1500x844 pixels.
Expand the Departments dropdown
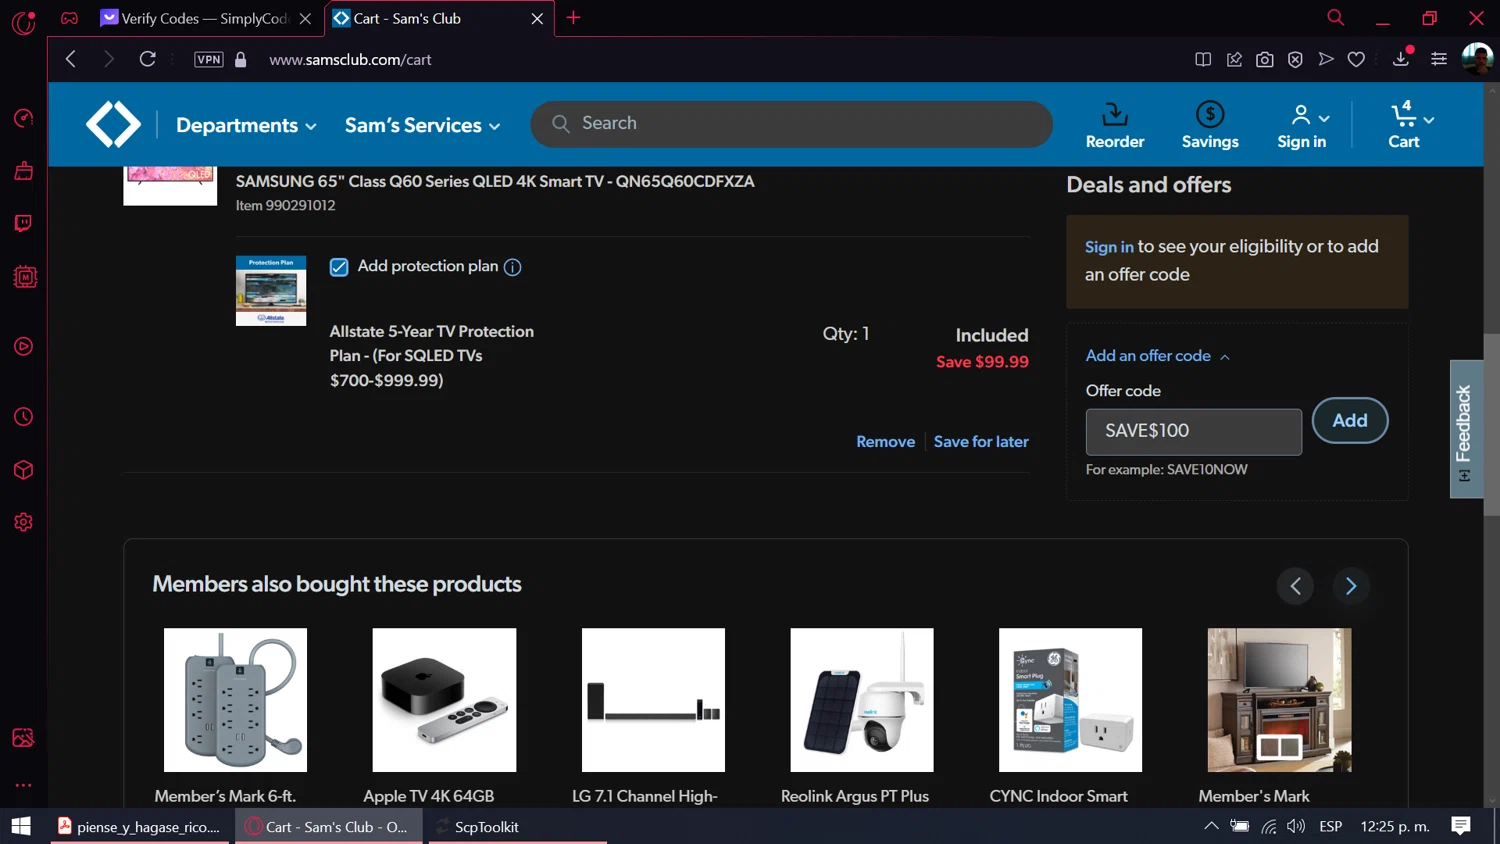pos(246,125)
